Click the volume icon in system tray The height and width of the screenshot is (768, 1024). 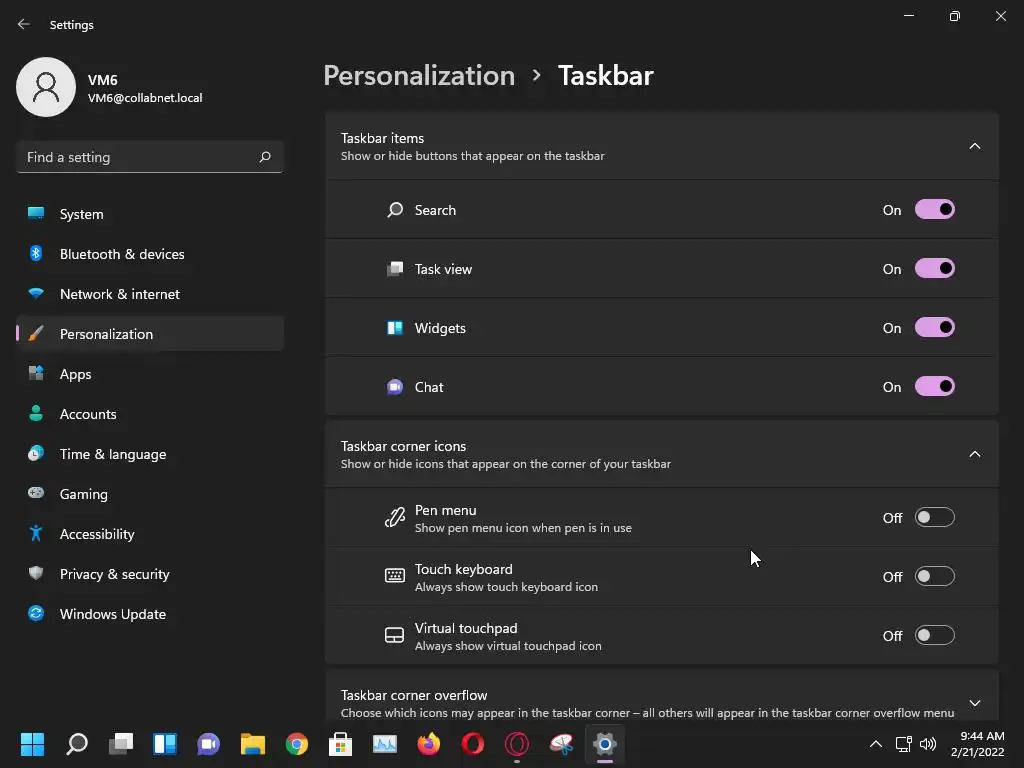click(928, 744)
